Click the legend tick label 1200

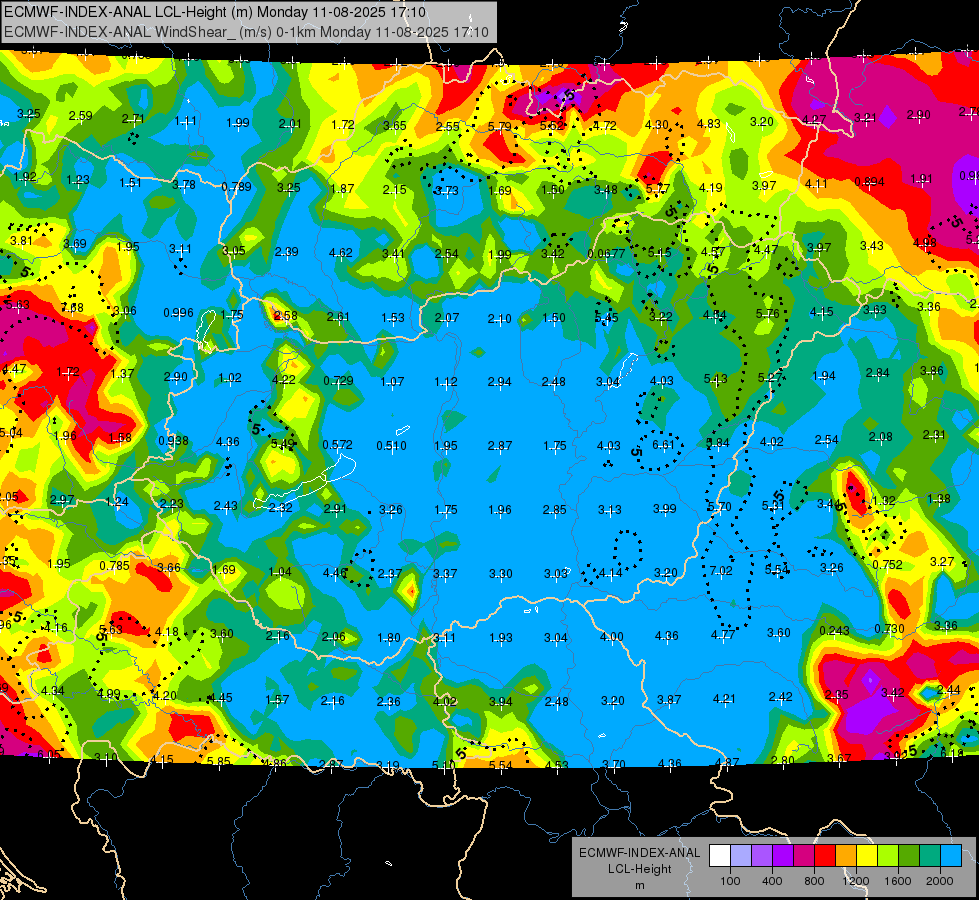(856, 881)
